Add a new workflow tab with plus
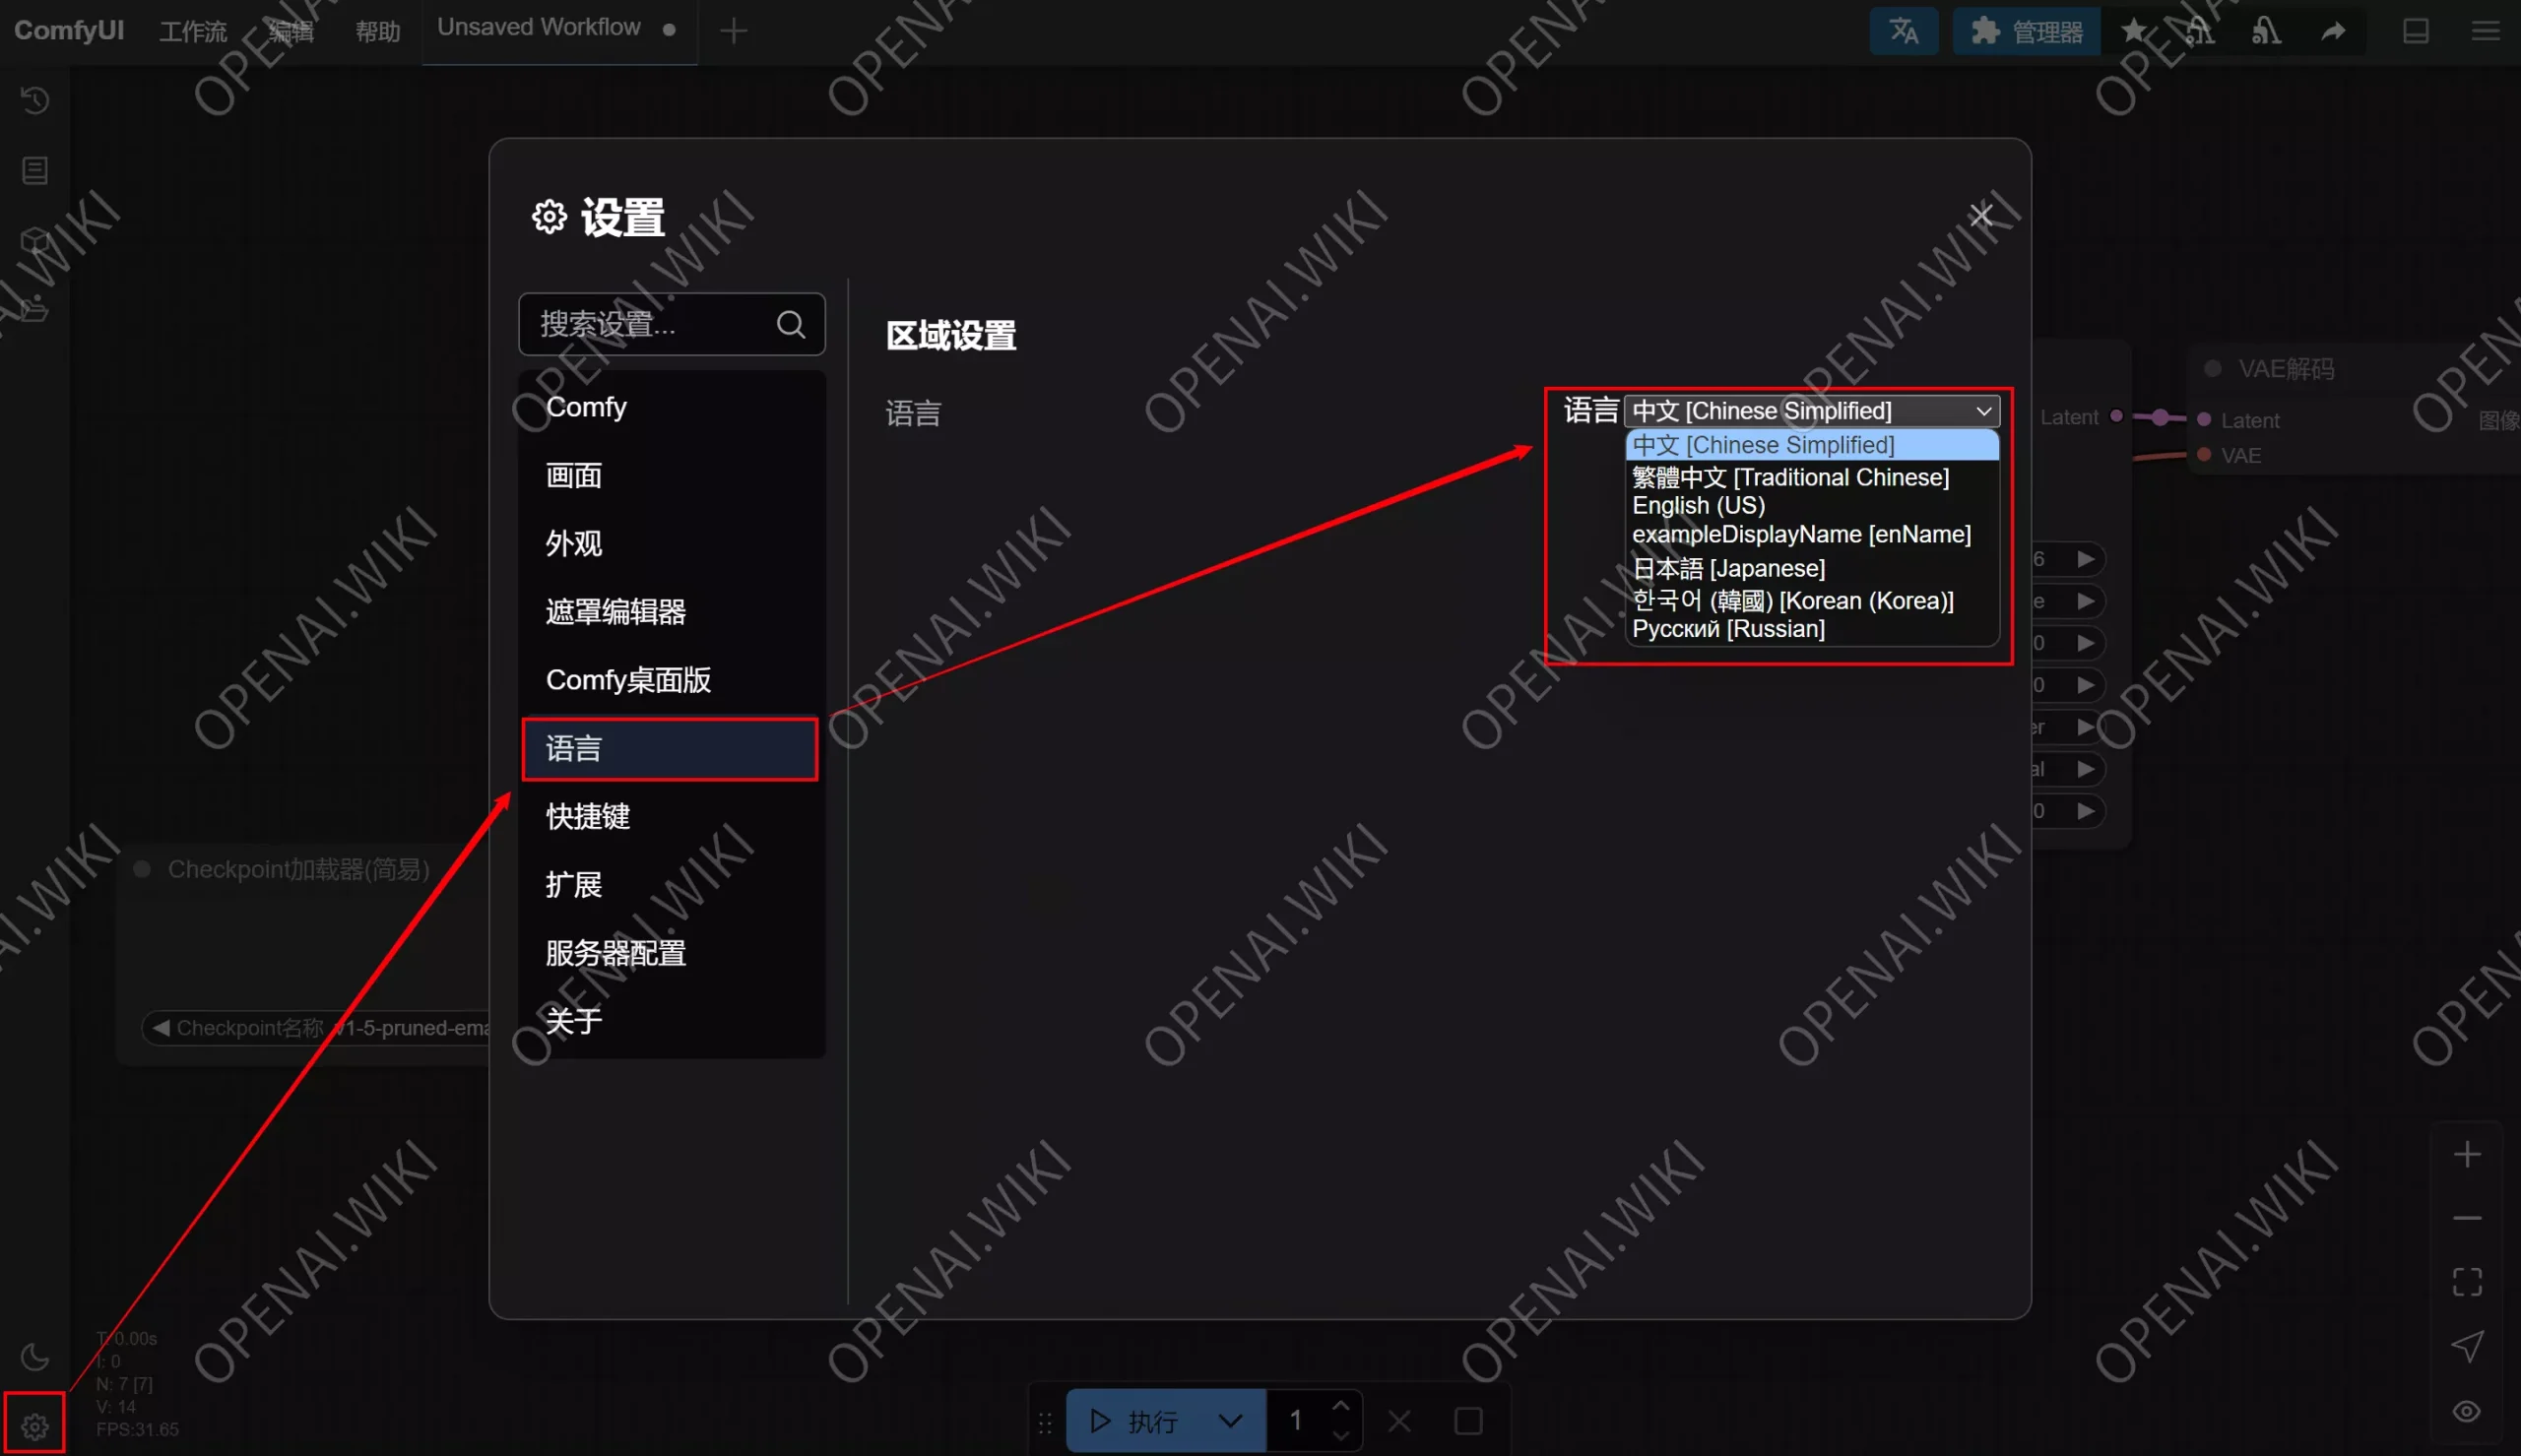The width and height of the screenshot is (2521, 1456). (x=733, y=31)
